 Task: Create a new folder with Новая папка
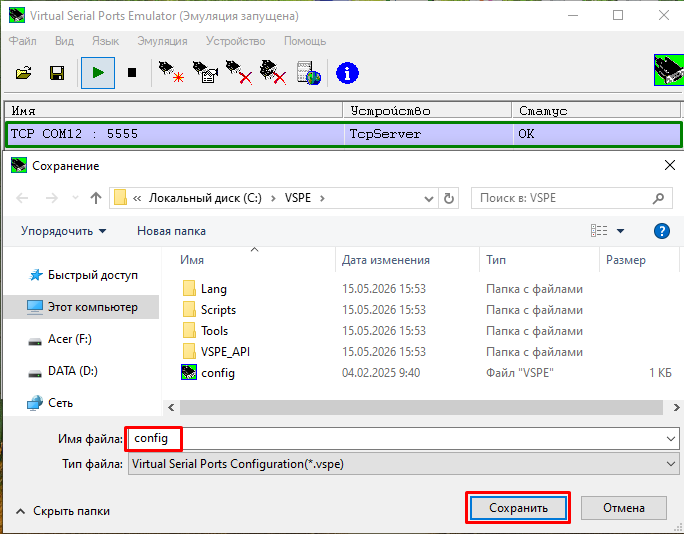coord(171,231)
